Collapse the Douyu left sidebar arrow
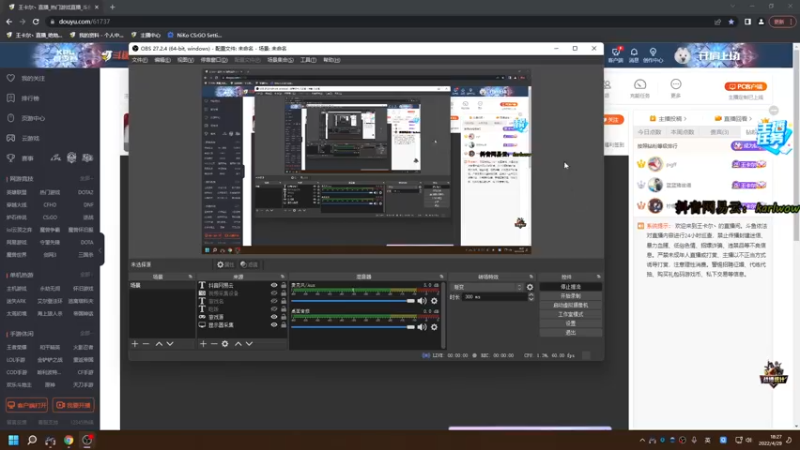The width and height of the screenshot is (800, 450). 101,250
